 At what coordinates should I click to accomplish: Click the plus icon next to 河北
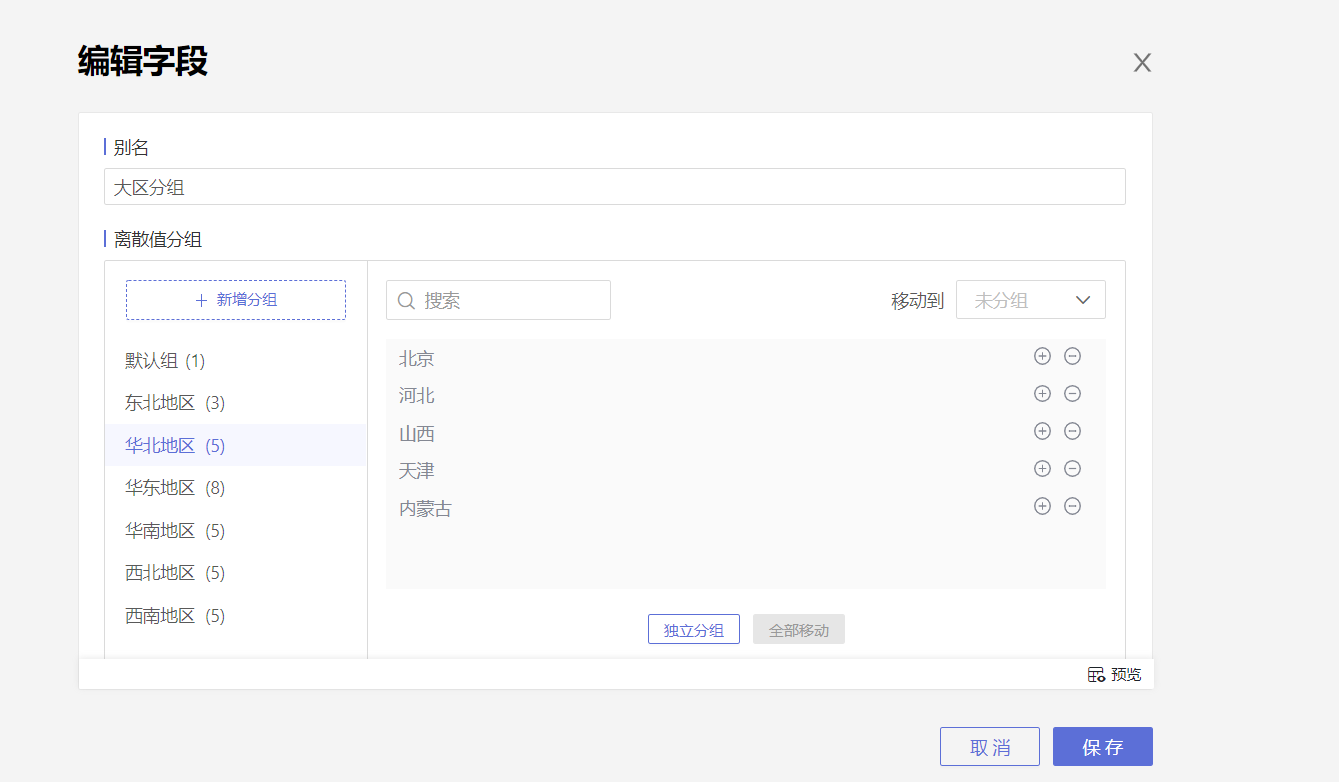[x=1042, y=394]
